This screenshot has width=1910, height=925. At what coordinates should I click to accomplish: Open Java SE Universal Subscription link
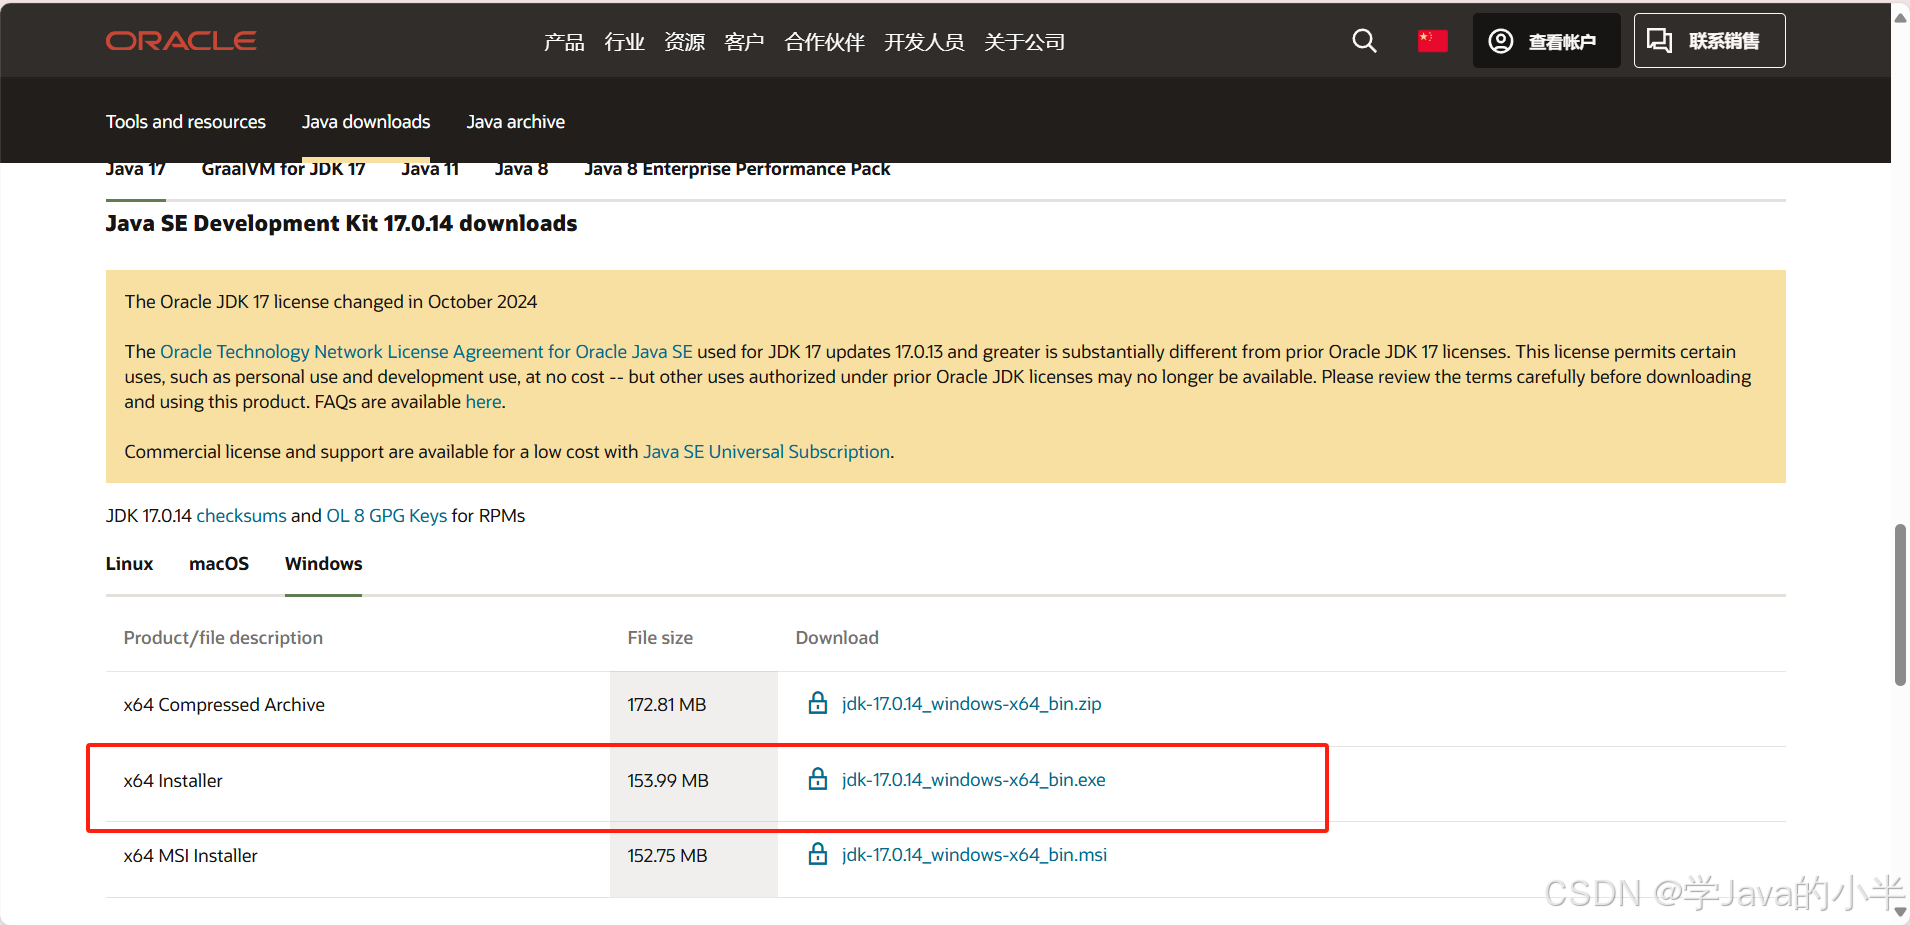click(x=766, y=452)
